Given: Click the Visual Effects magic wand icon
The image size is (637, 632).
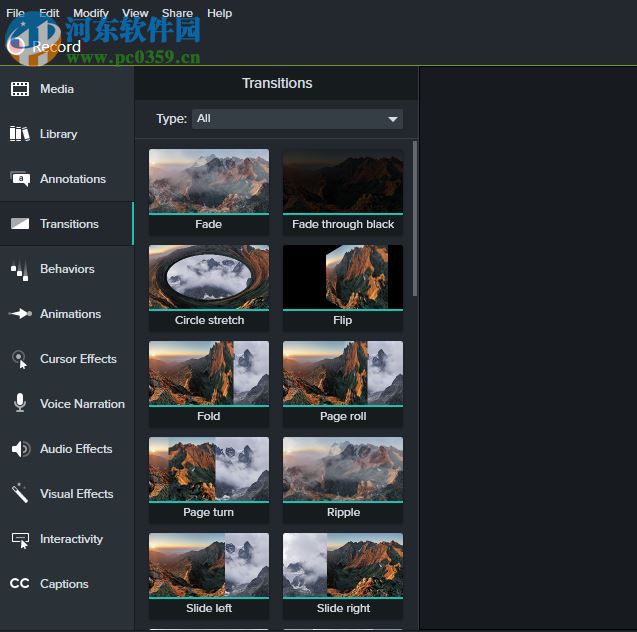Looking at the screenshot, I should pos(20,493).
